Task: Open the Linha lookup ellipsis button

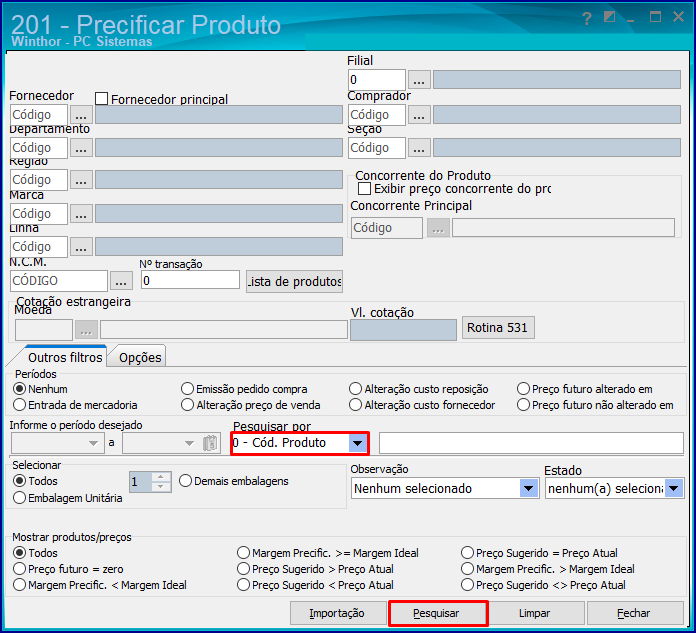Action: (x=81, y=247)
